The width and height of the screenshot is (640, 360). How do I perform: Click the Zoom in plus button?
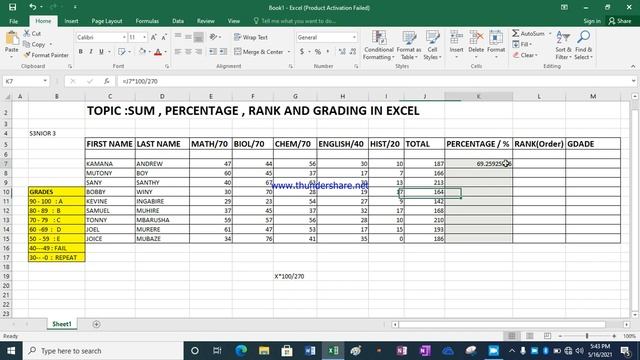pyautogui.click(x=614, y=336)
